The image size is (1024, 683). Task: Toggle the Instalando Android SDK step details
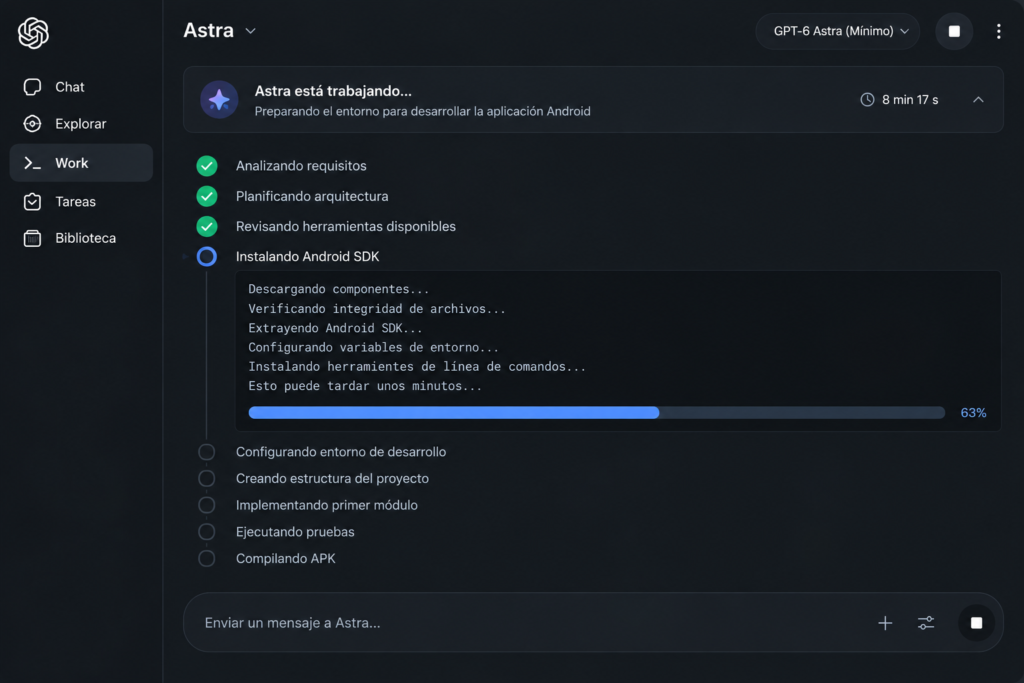point(308,257)
